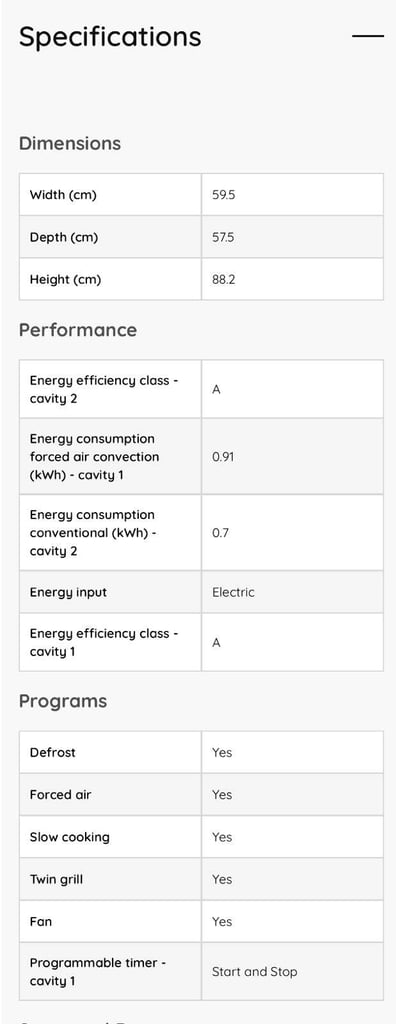Screen dimensions: 396x1024
Task: Click the Fan program Yes value
Action: coord(222,921)
